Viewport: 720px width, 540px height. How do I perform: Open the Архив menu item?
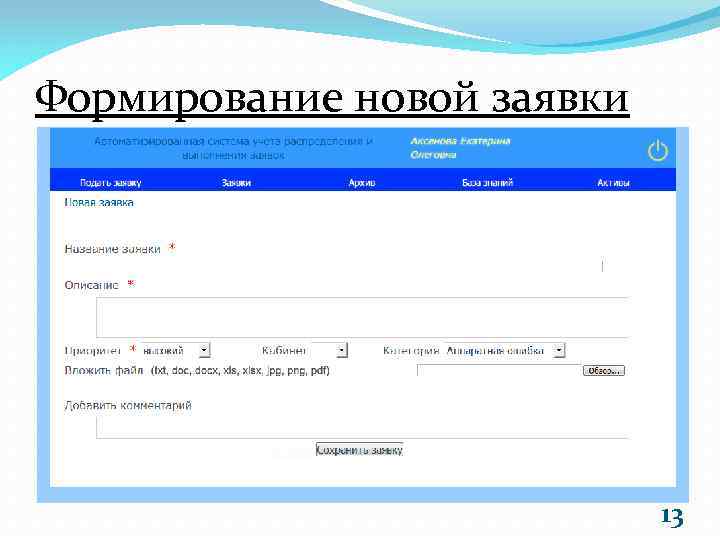[x=362, y=183]
